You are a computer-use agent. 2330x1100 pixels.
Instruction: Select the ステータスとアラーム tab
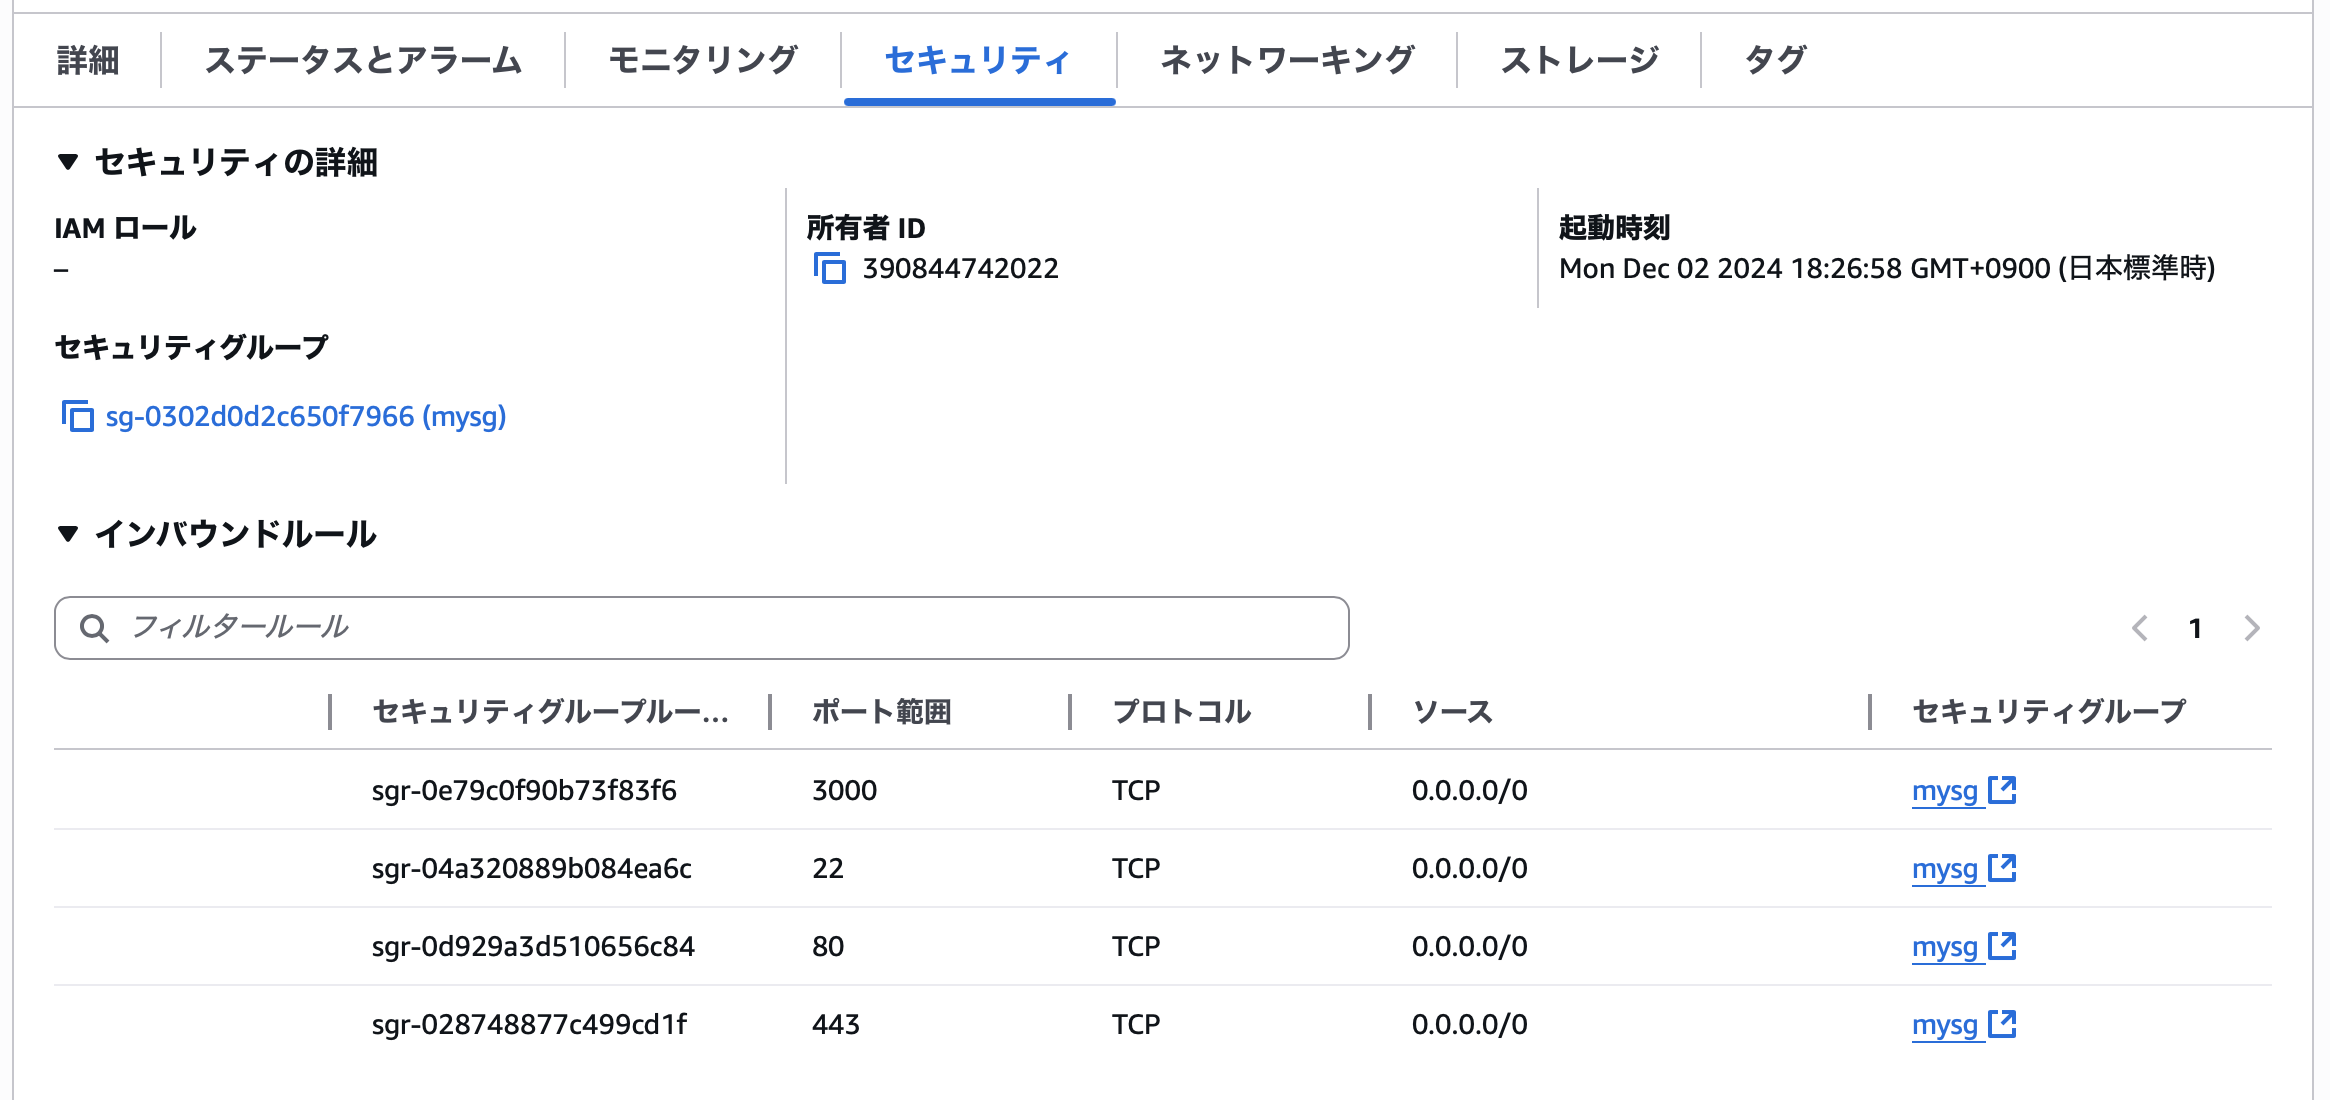(363, 60)
